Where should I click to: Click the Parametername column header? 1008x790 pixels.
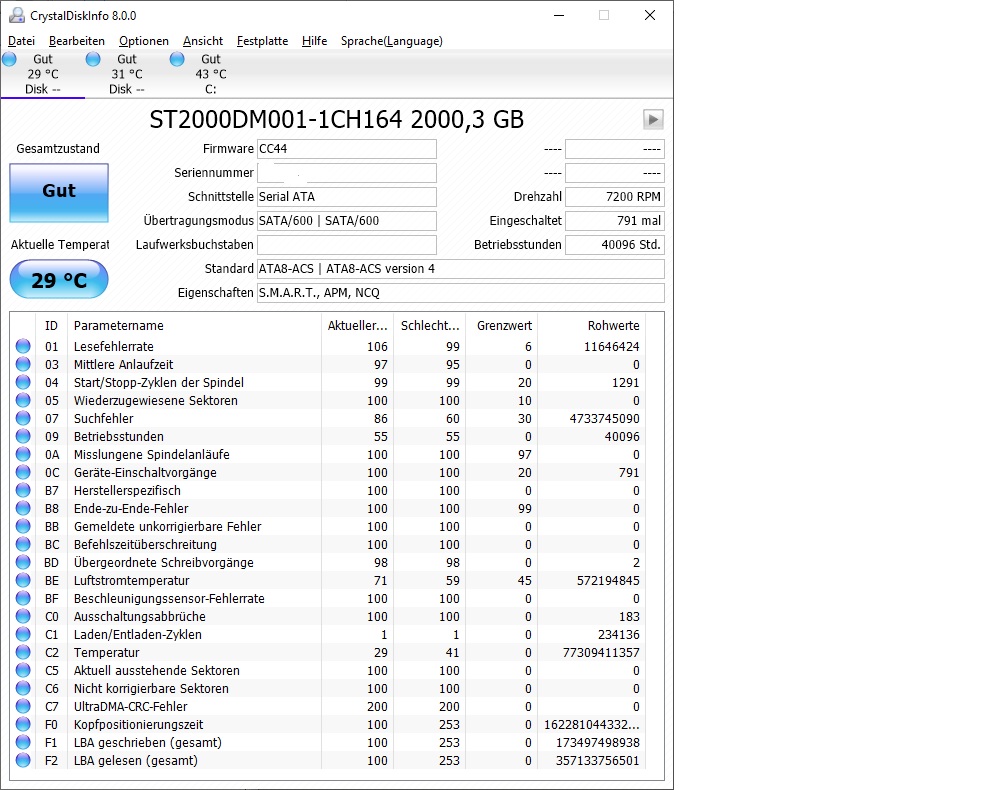(x=118, y=326)
